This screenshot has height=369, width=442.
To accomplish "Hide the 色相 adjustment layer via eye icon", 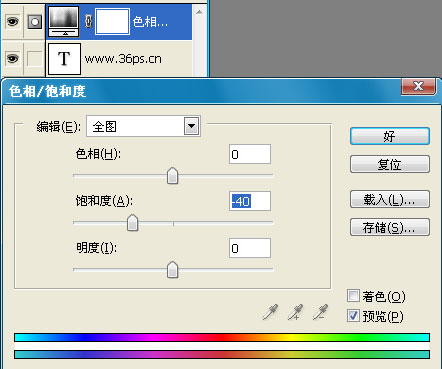I will (x=12, y=22).
